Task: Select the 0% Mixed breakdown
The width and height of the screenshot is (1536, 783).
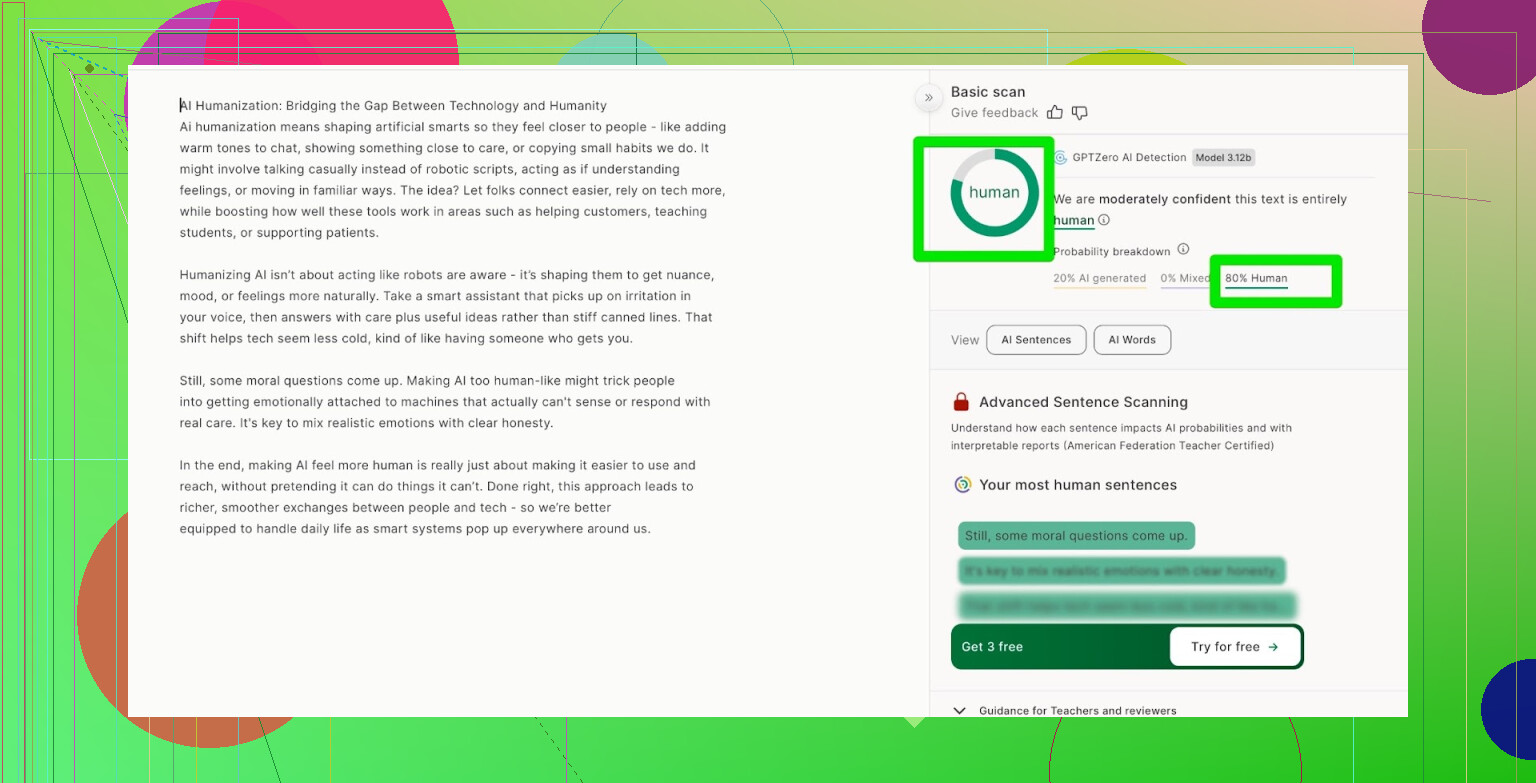Action: [x=1184, y=279]
